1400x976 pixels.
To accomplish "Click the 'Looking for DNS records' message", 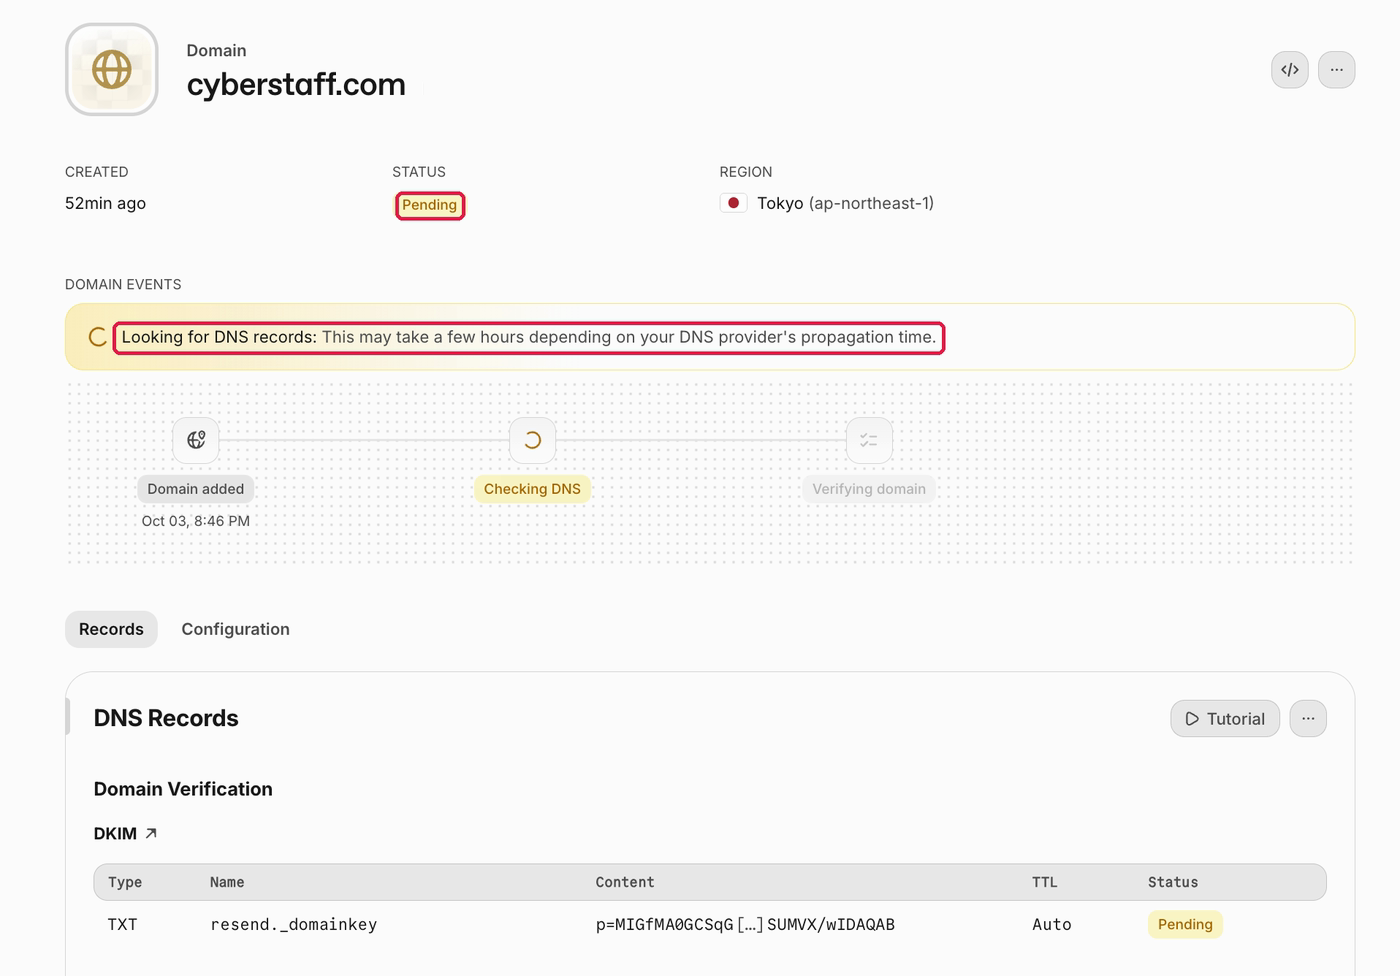I will [529, 337].
